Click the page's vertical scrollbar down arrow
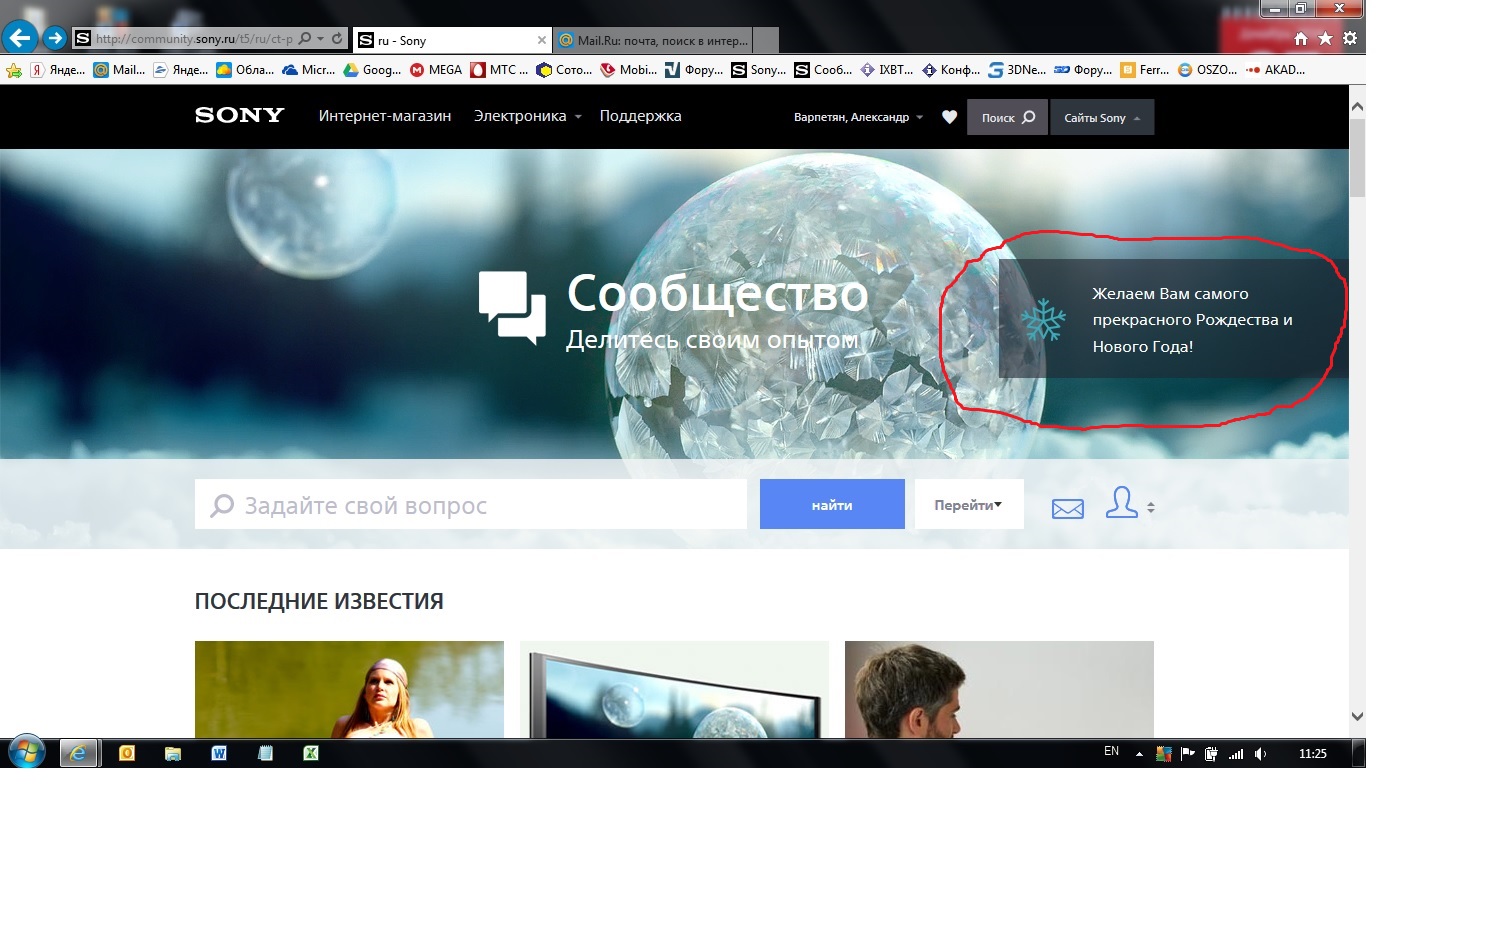The height and width of the screenshot is (945, 1512). (1357, 716)
